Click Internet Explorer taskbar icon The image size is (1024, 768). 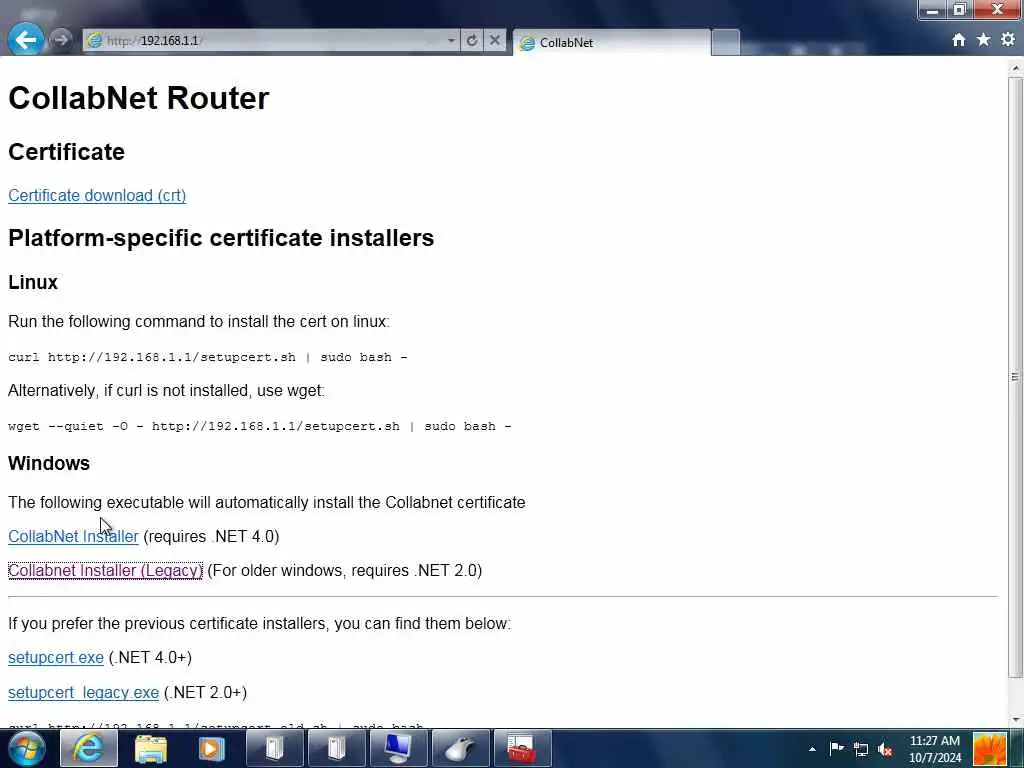click(x=89, y=748)
